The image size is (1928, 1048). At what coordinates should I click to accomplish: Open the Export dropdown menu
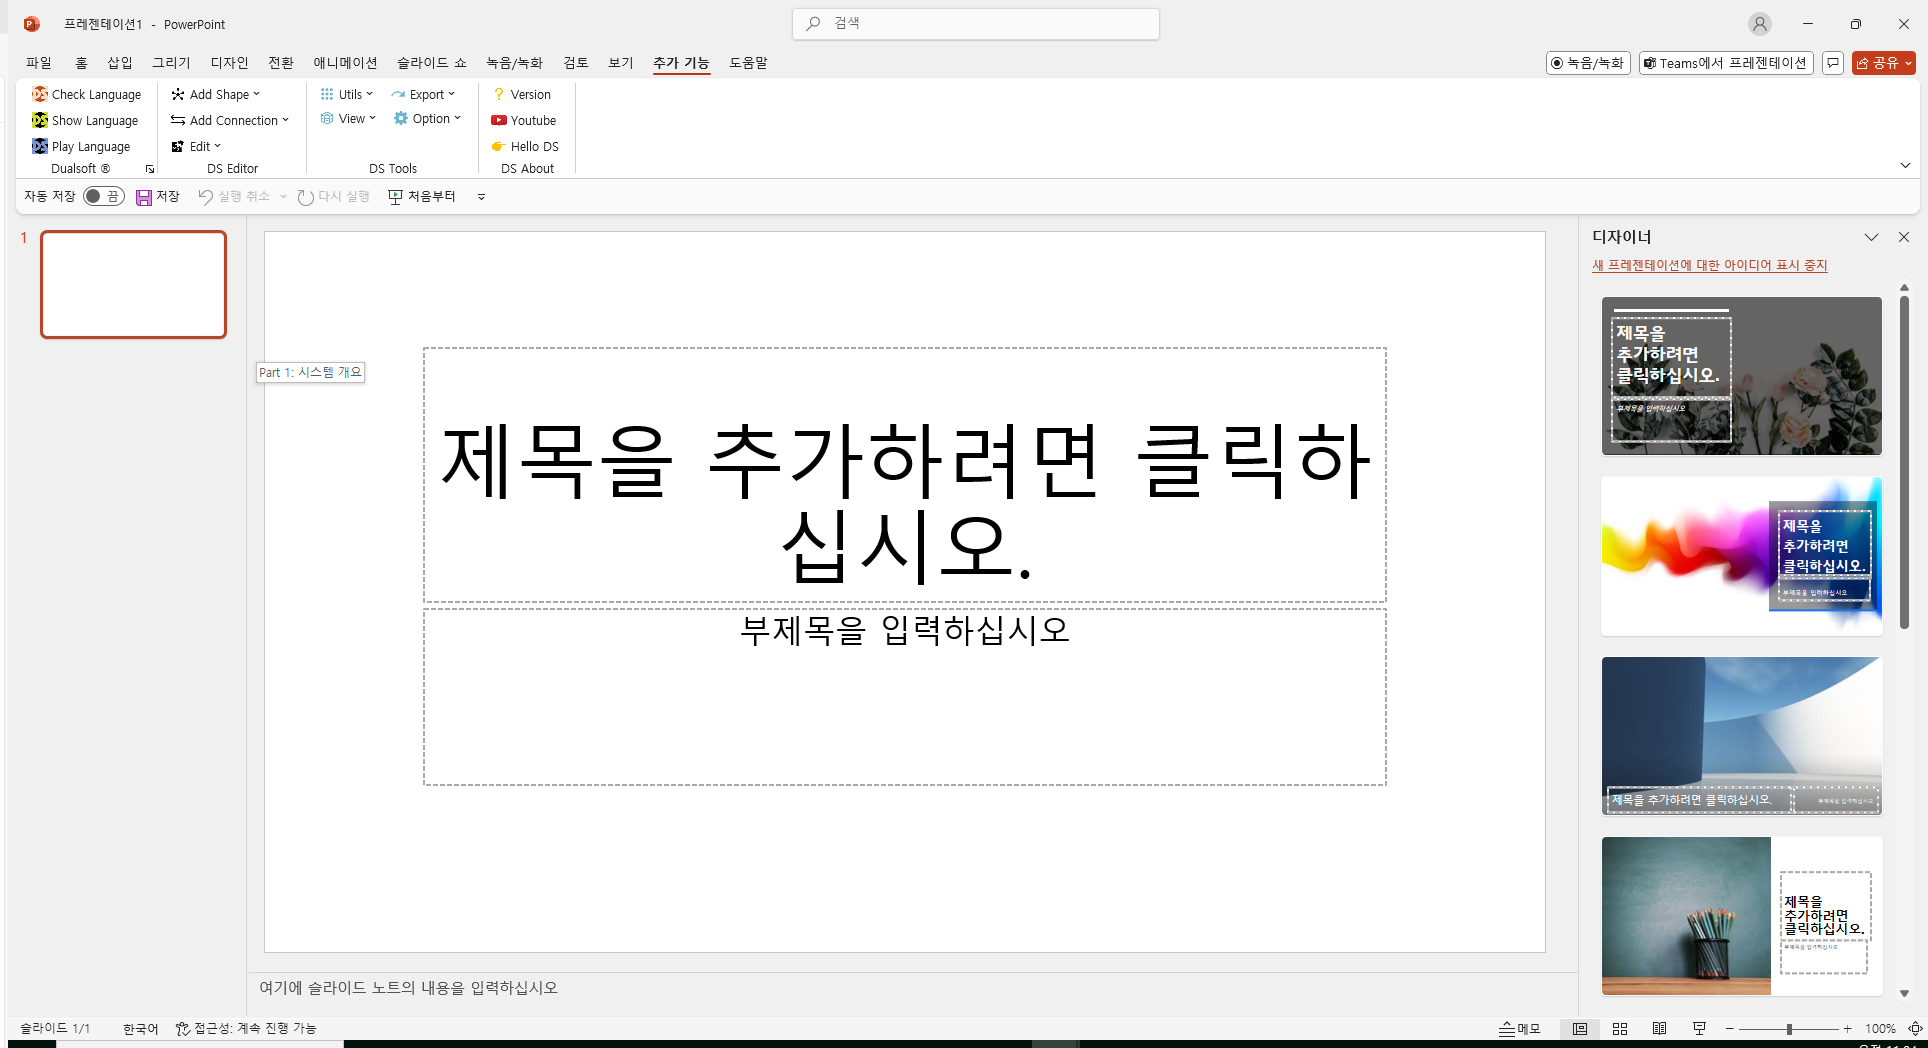click(424, 94)
